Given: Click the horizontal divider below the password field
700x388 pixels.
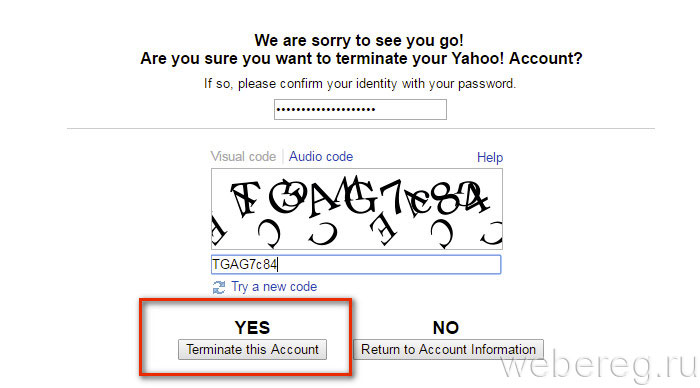Looking at the screenshot, I should coord(361,129).
